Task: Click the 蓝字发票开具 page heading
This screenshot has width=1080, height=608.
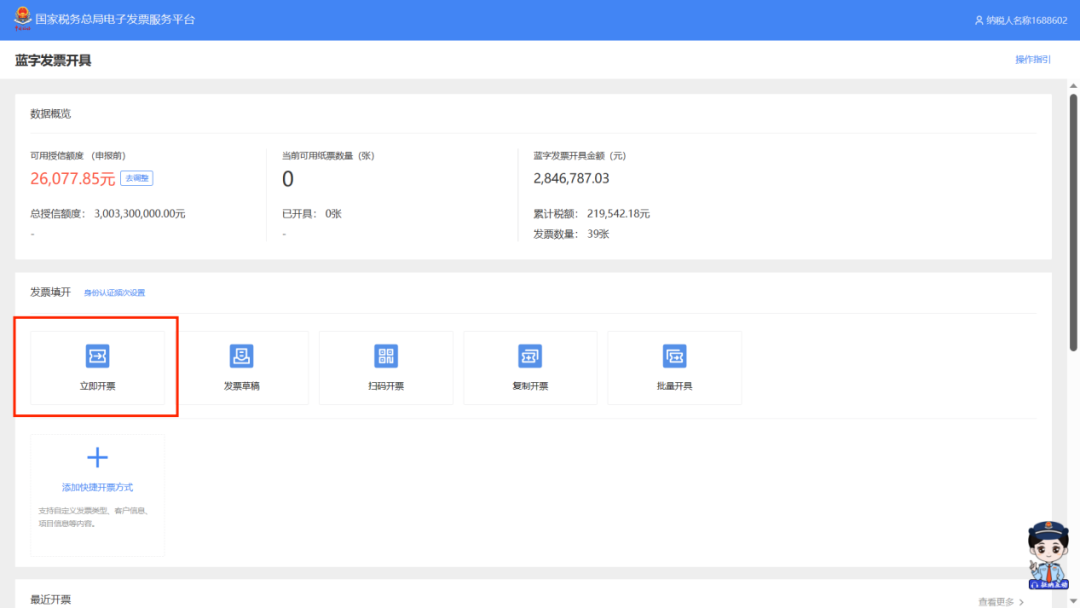Action: click(x=53, y=61)
